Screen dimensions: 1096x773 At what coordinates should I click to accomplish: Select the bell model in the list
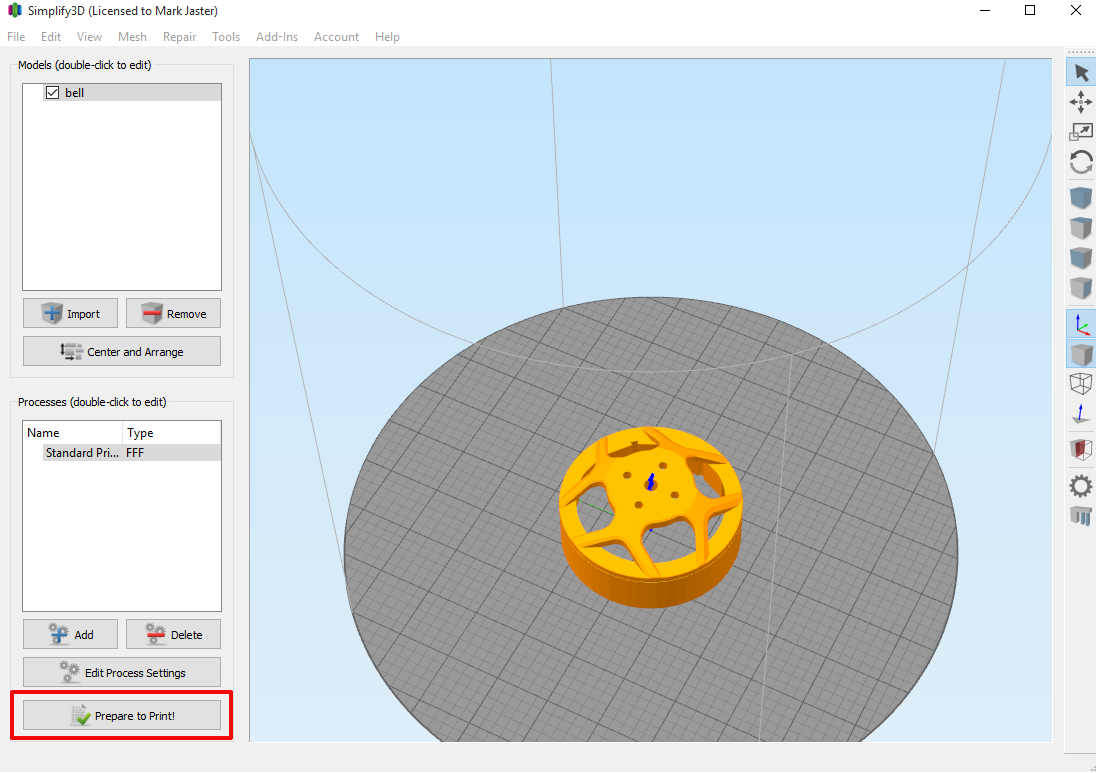coord(132,92)
